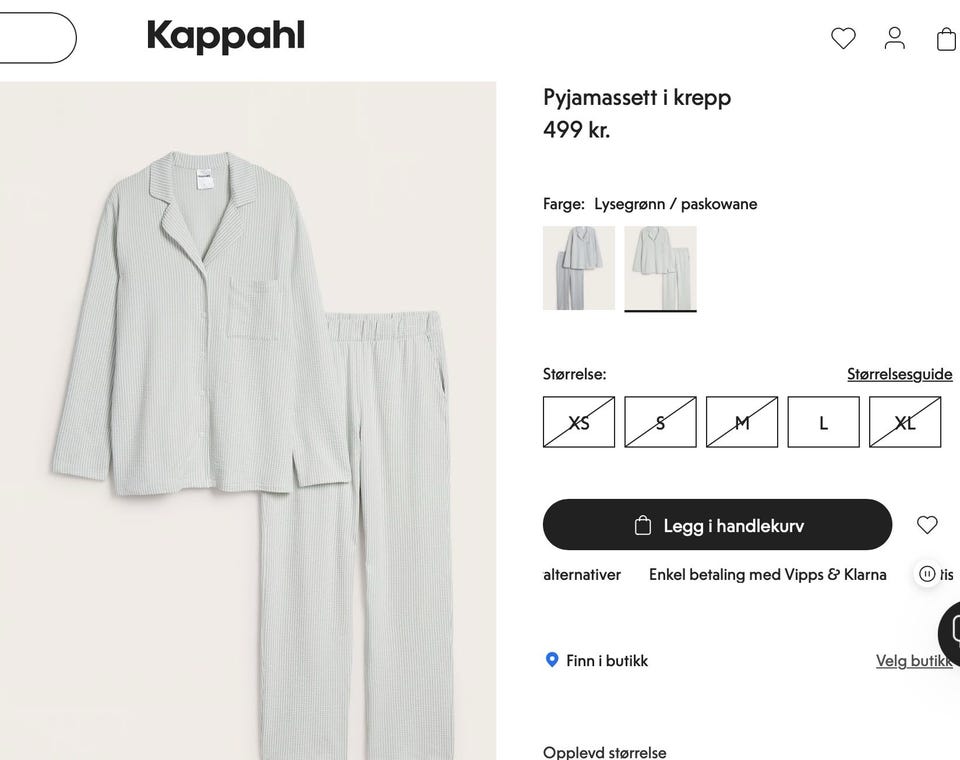This screenshot has width=960, height=760.
Task: Go to Kappahl logo homepage
Action: click(225, 37)
